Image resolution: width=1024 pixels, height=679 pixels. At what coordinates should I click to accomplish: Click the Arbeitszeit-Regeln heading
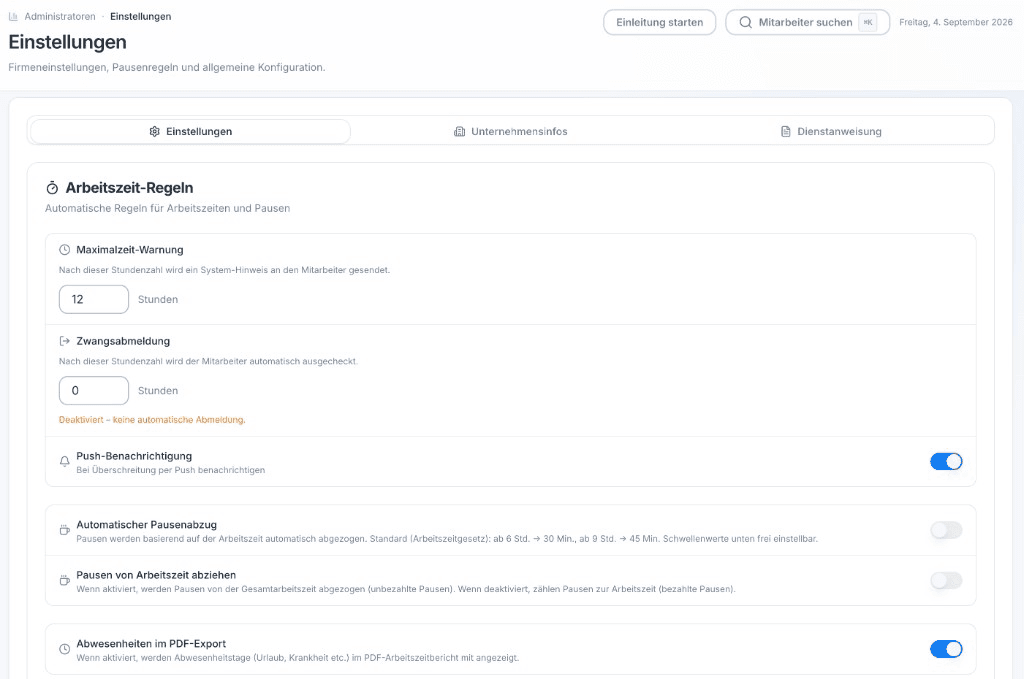pos(129,188)
